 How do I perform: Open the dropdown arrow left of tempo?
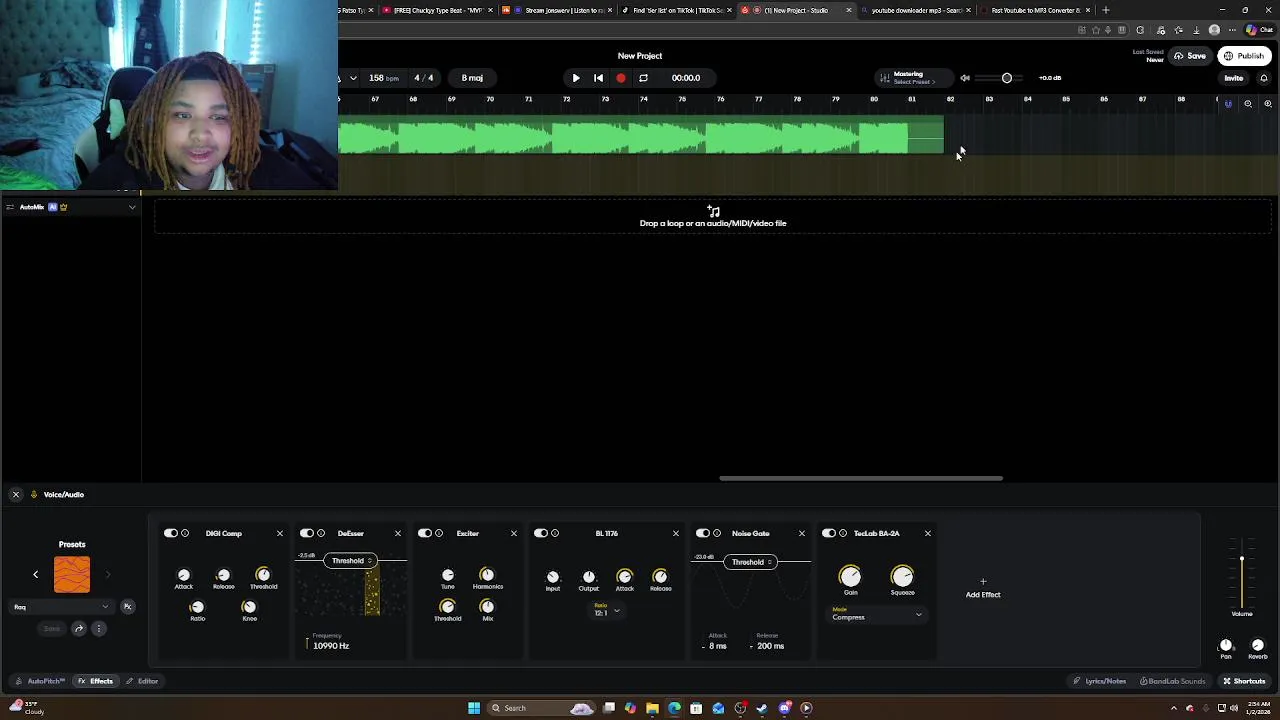tap(353, 78)
